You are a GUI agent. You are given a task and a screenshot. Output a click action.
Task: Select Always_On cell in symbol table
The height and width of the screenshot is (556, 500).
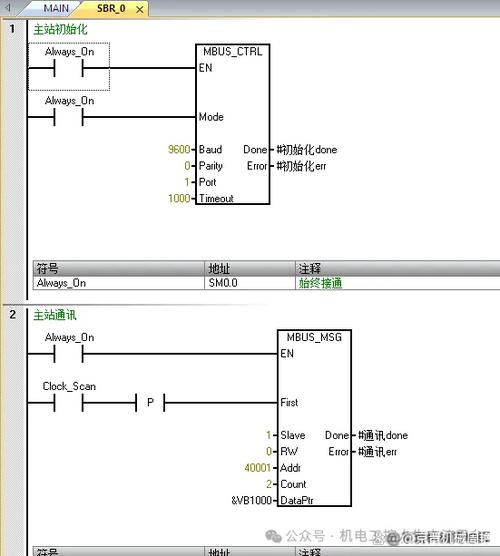(x=119, y=283)
